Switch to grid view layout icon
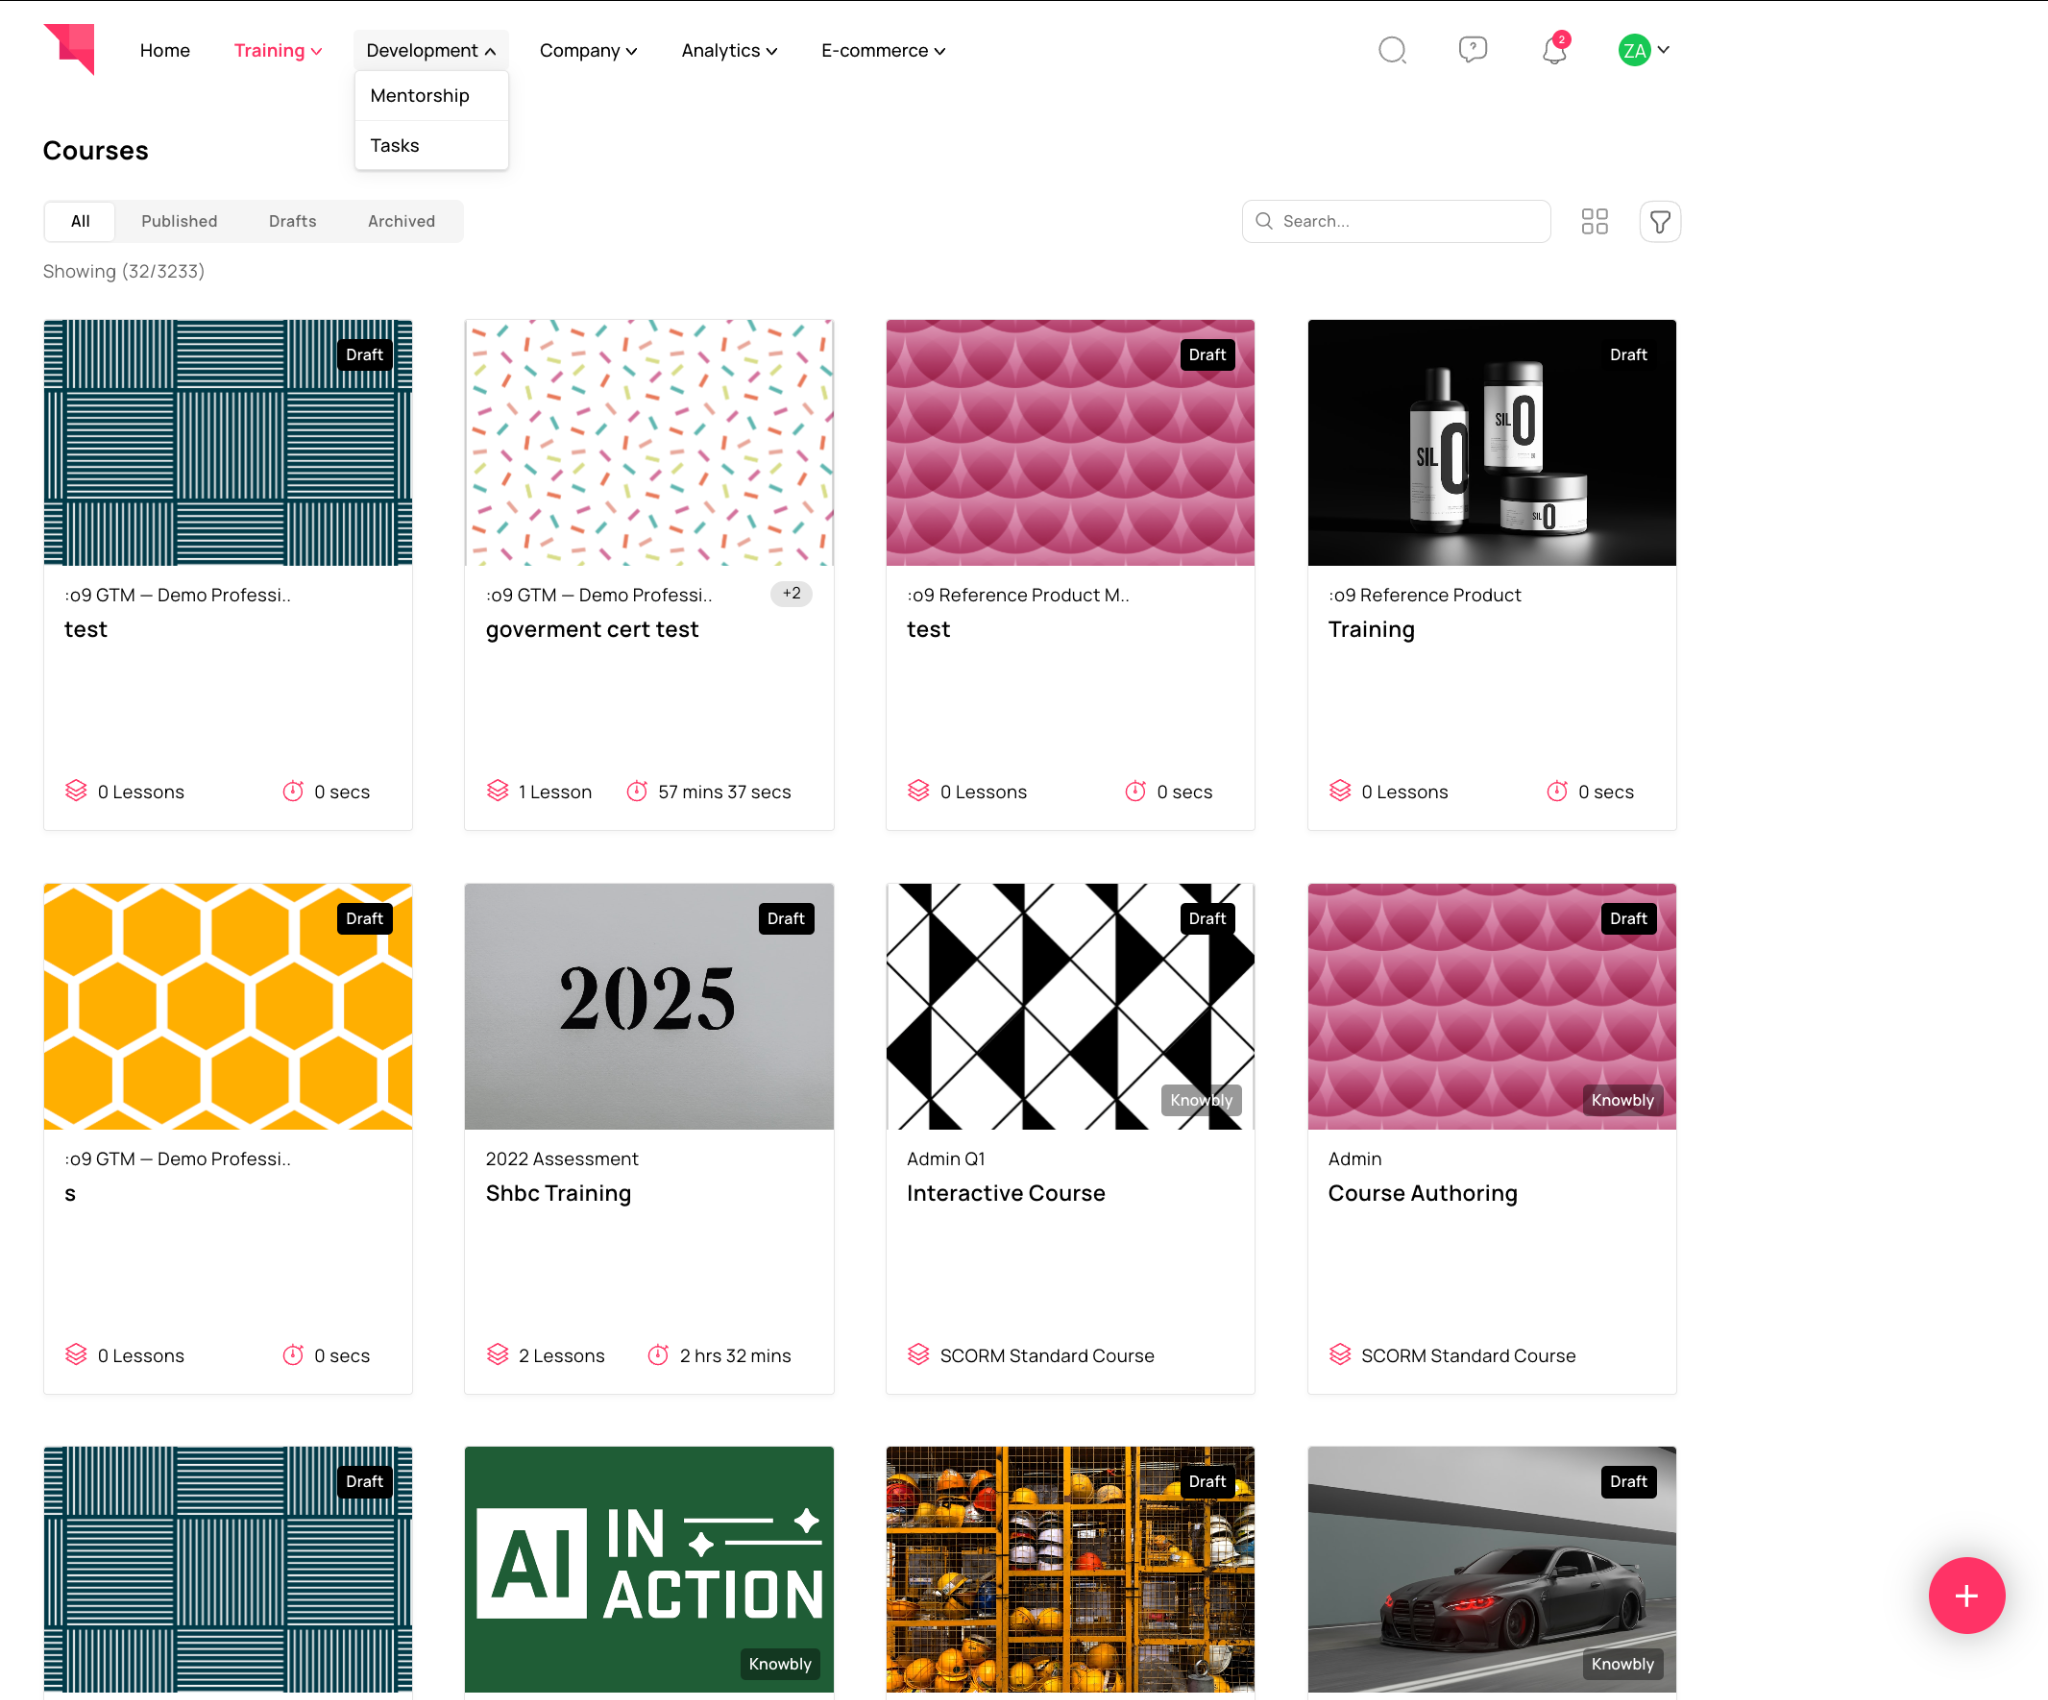2048x1700 pixels. pos(1594,221)
